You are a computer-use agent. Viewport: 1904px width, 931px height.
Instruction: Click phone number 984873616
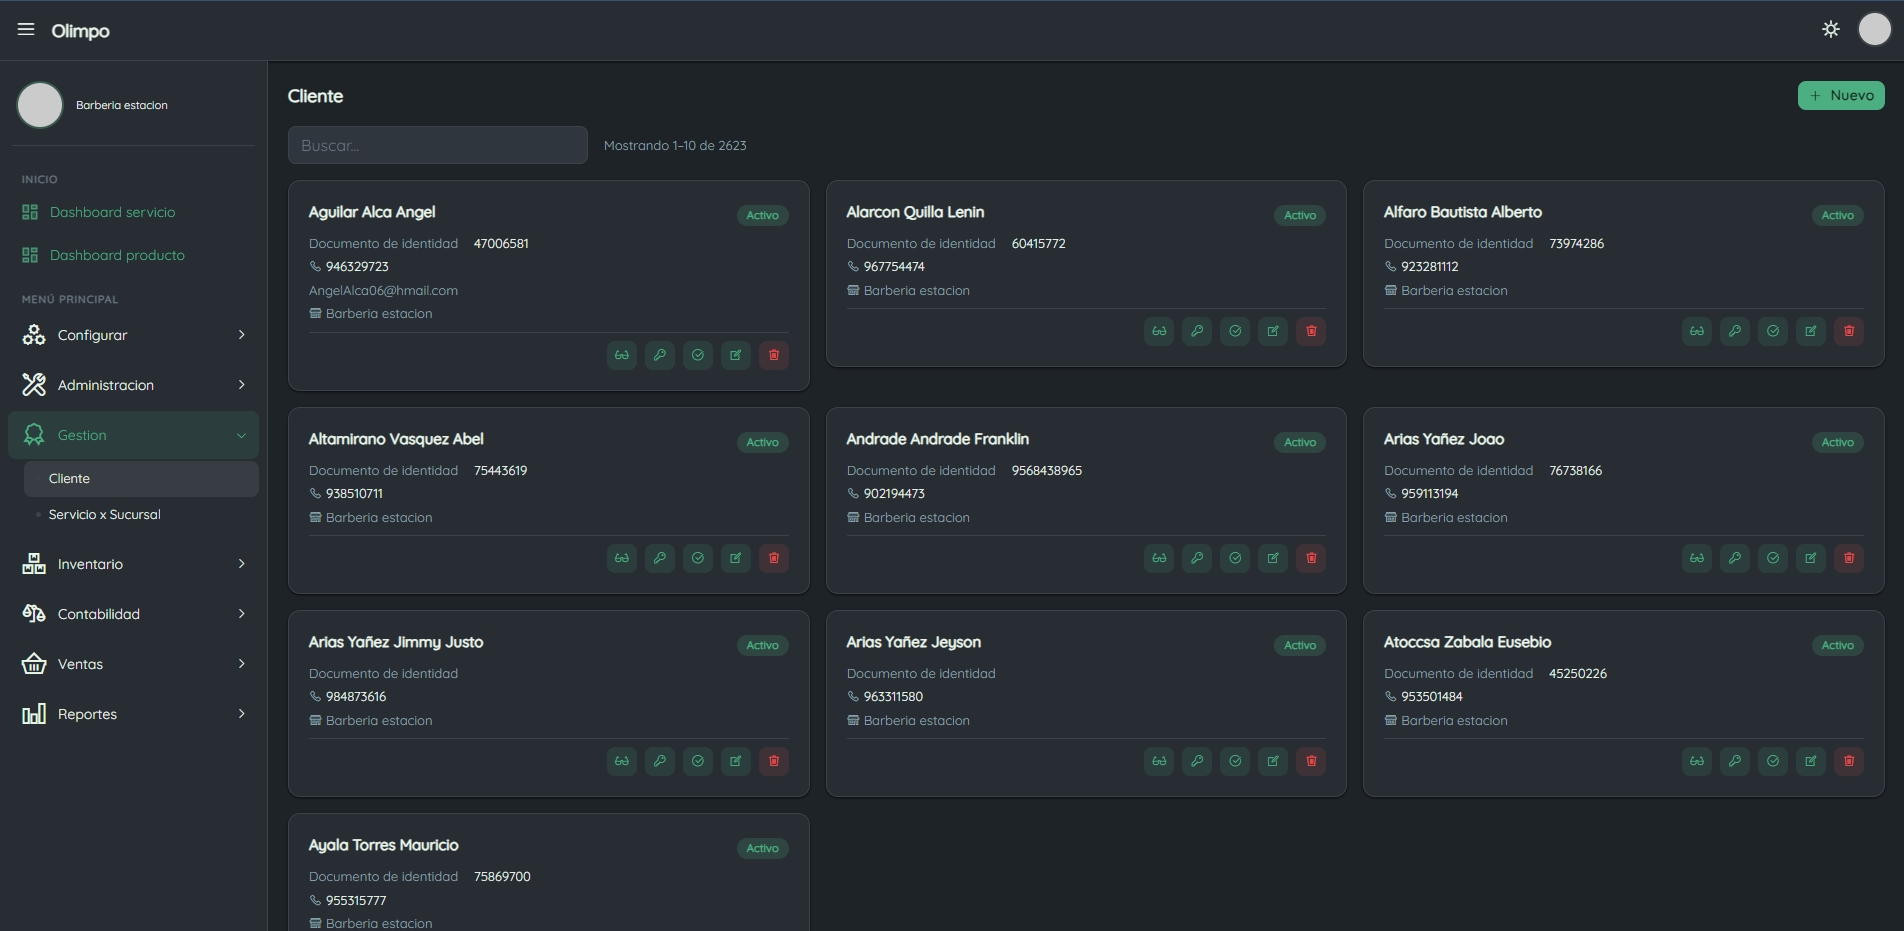356,697
